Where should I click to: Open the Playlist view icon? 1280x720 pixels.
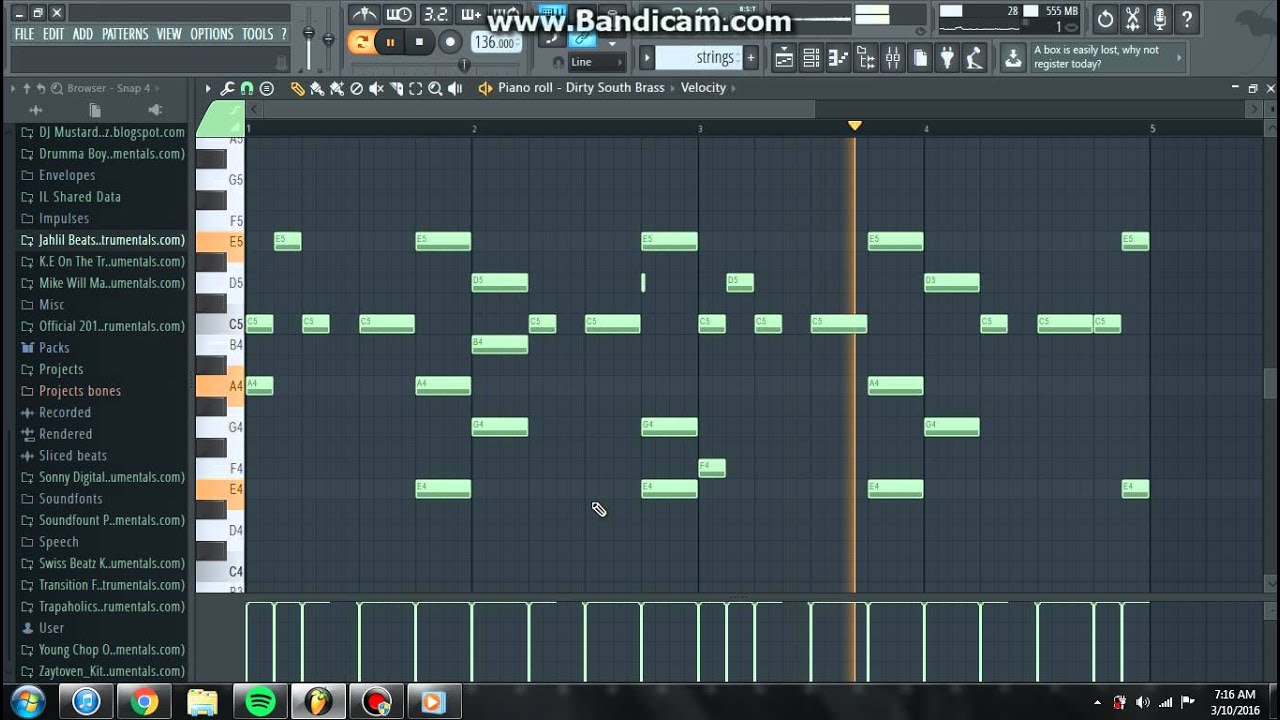784,57
